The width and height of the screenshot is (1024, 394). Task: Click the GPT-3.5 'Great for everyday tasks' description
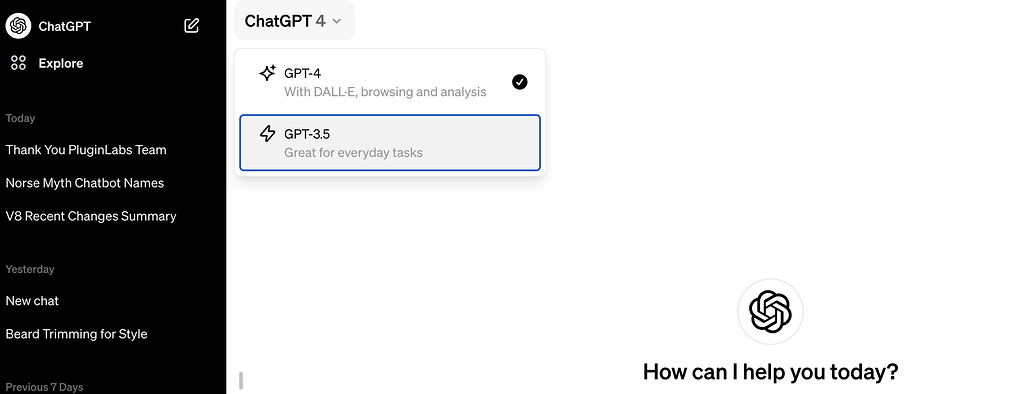[353, 153]
